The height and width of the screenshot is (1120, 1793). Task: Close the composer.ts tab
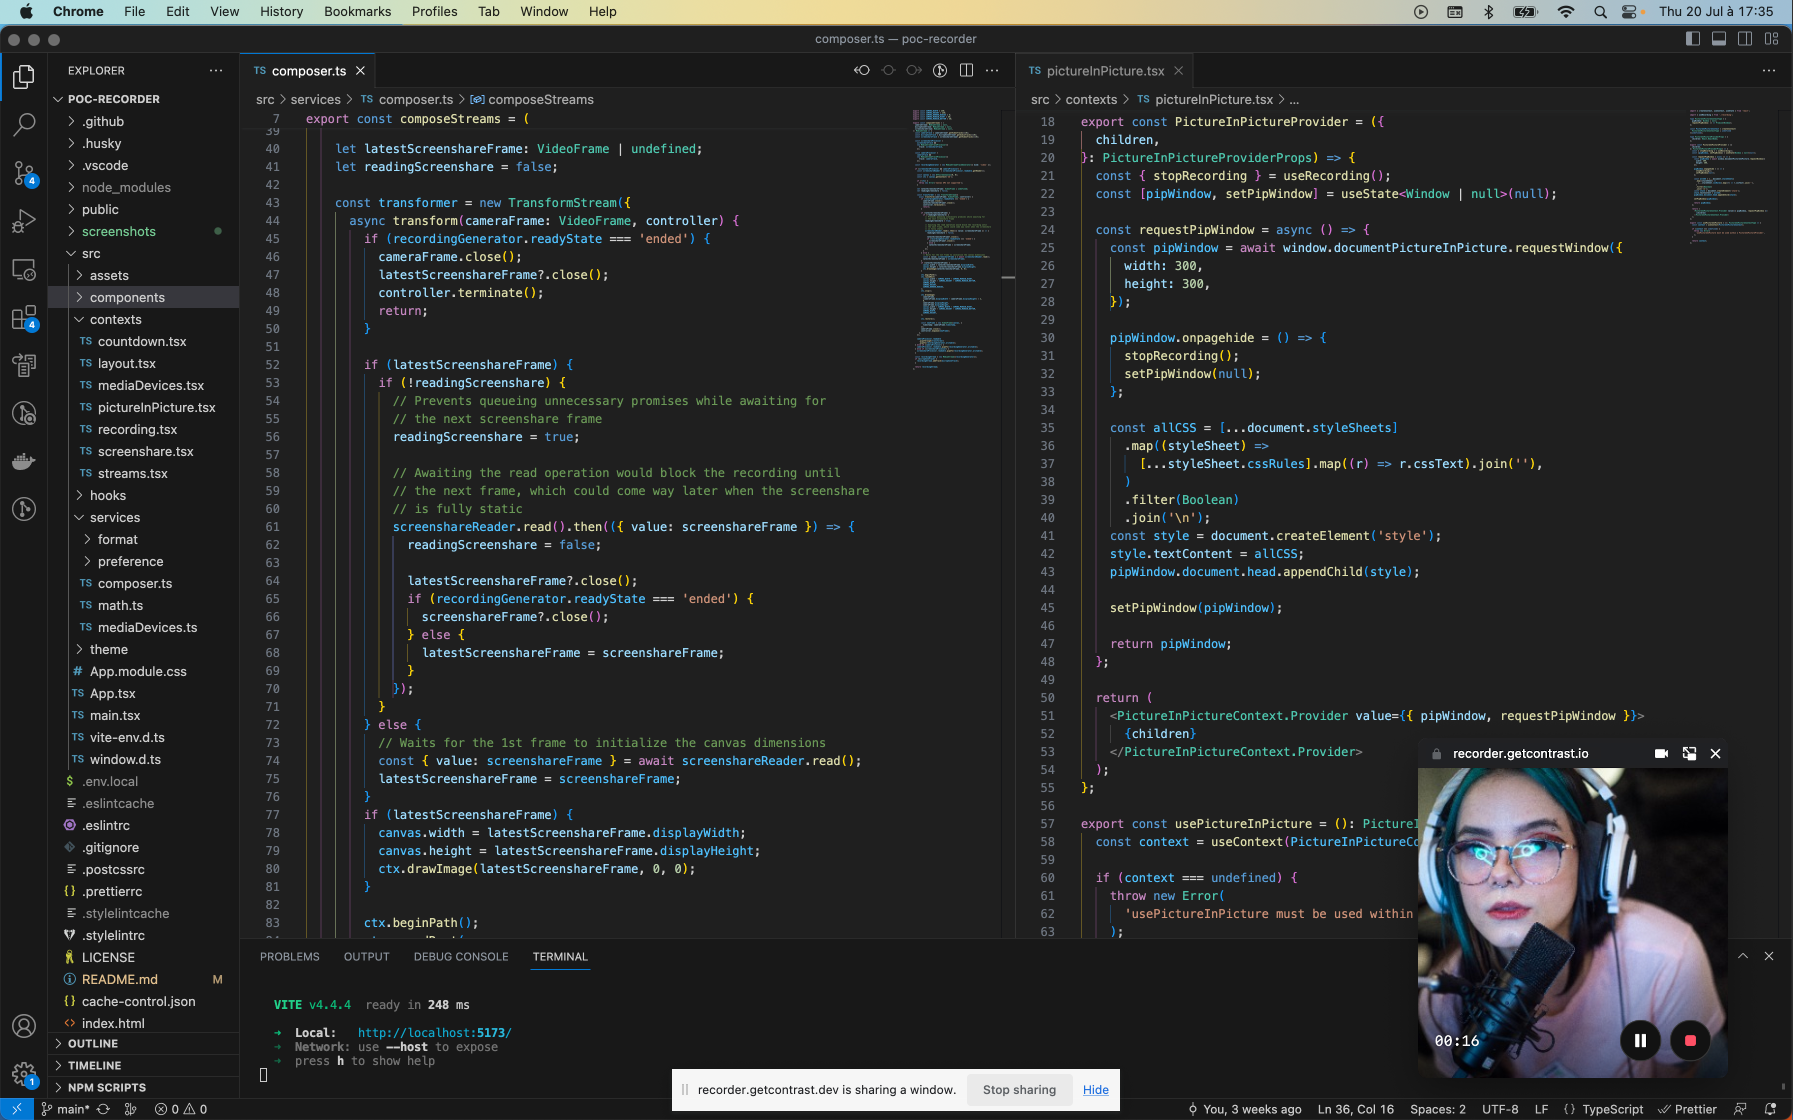(360, 71)
